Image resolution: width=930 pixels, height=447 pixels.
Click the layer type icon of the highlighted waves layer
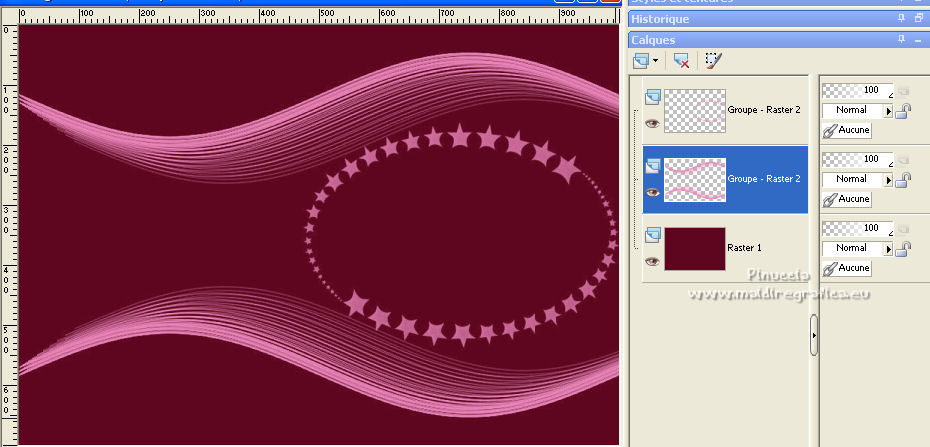coord(653,166)
